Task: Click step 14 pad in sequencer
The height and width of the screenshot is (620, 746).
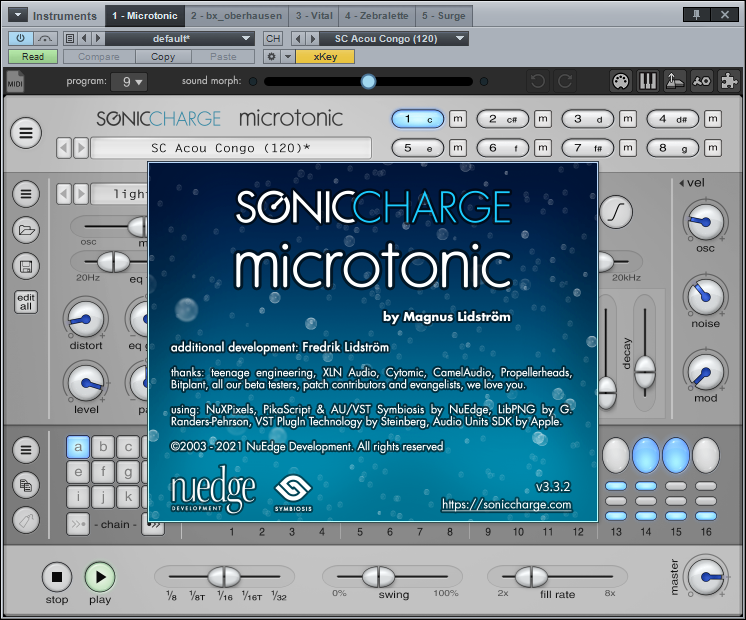Action: pyautogui.click(x=646, y=455)
